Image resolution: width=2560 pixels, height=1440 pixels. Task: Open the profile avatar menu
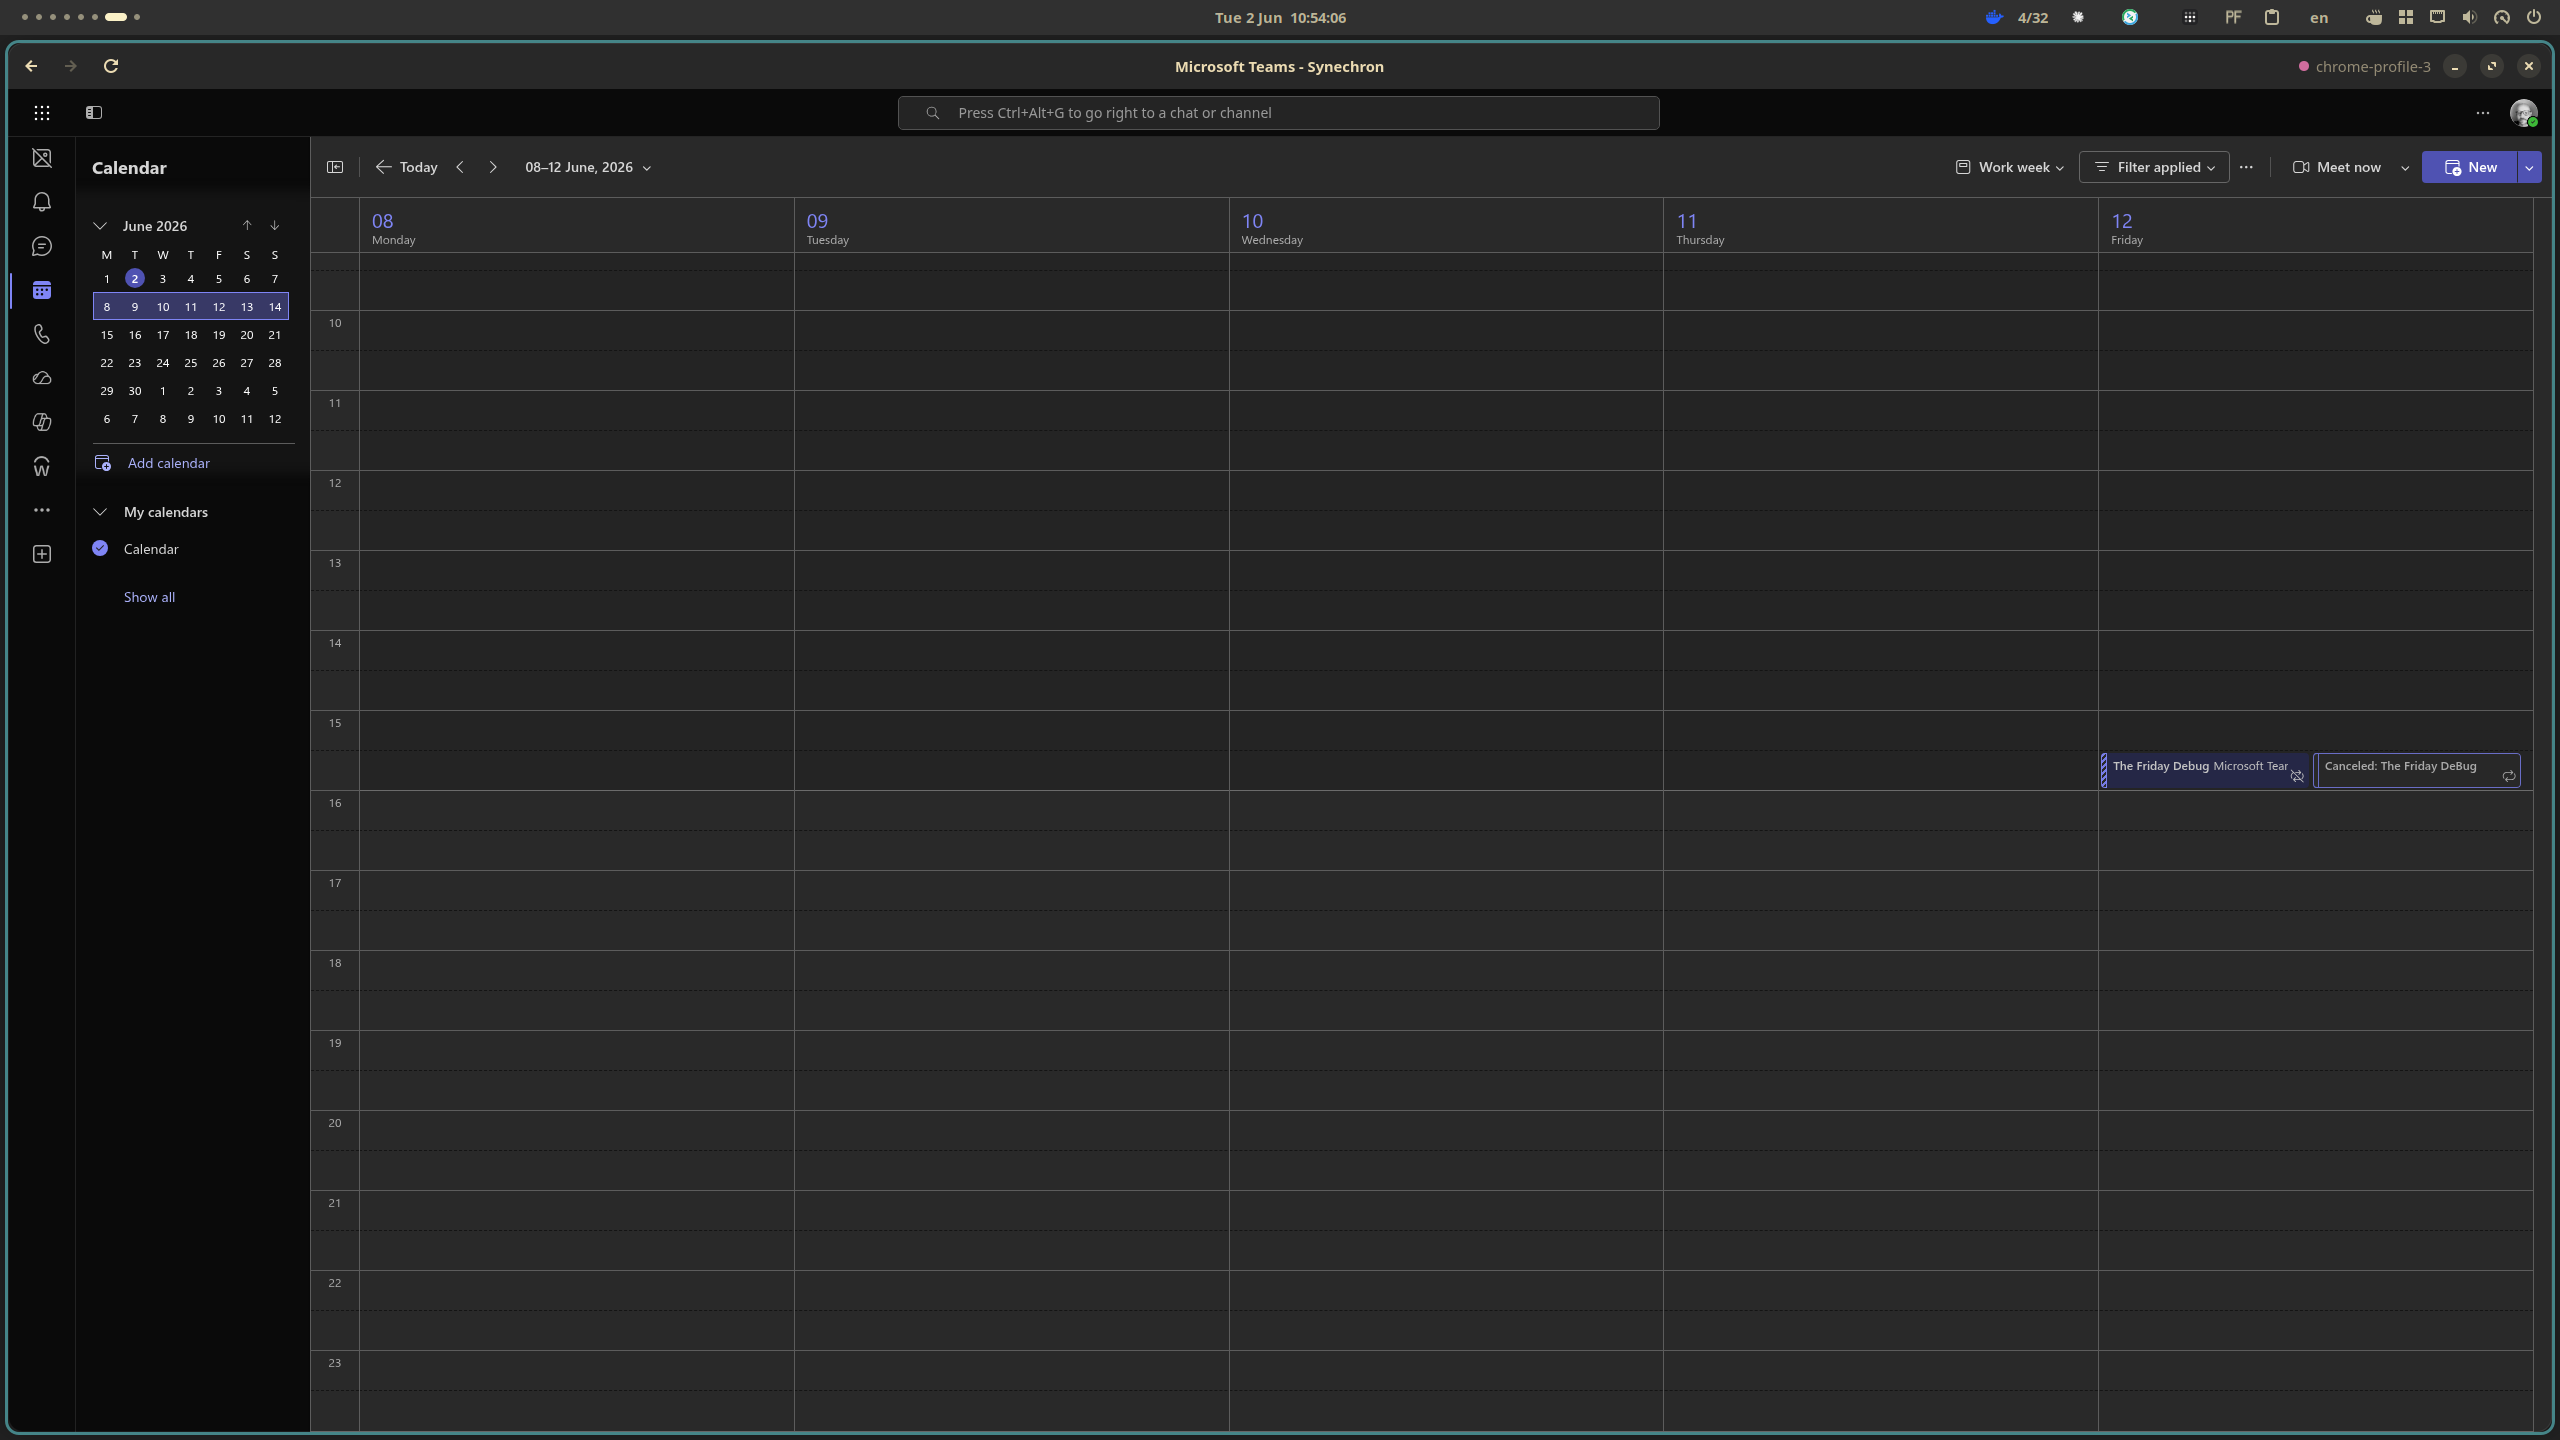point(2523,113)
